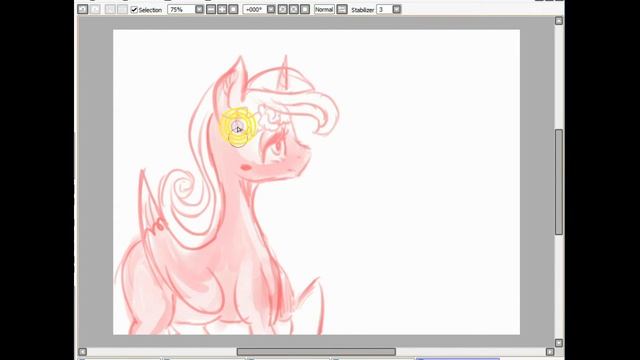Click the 75% zoom value field
Screen dimensions: 640x360
[x=181, y=9]
